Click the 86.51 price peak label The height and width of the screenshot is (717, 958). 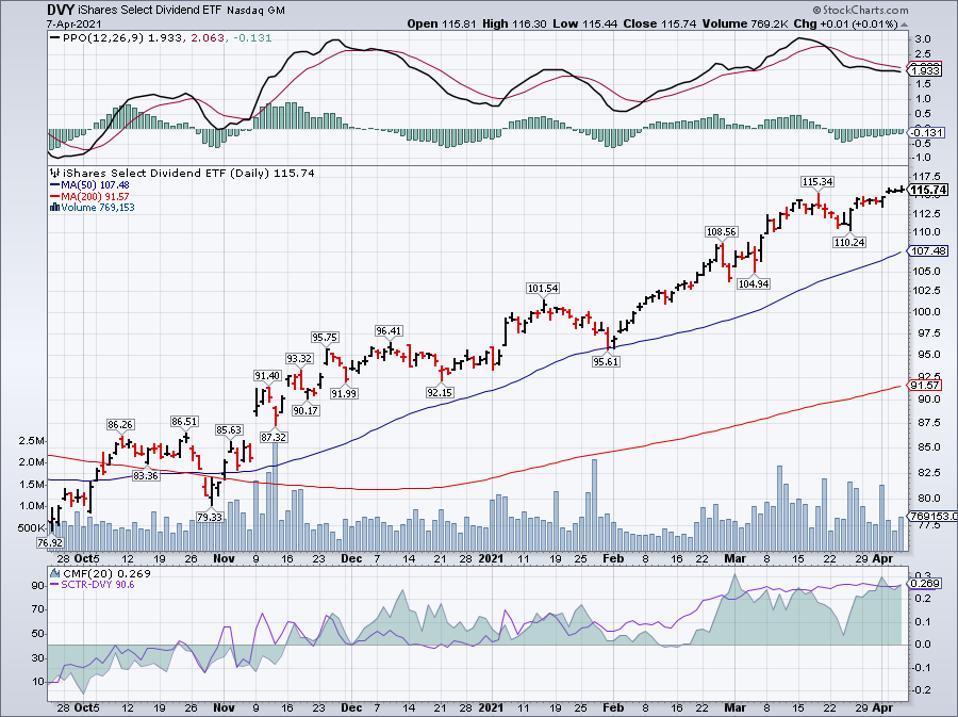pyautogui.click(x=186, y=421)
